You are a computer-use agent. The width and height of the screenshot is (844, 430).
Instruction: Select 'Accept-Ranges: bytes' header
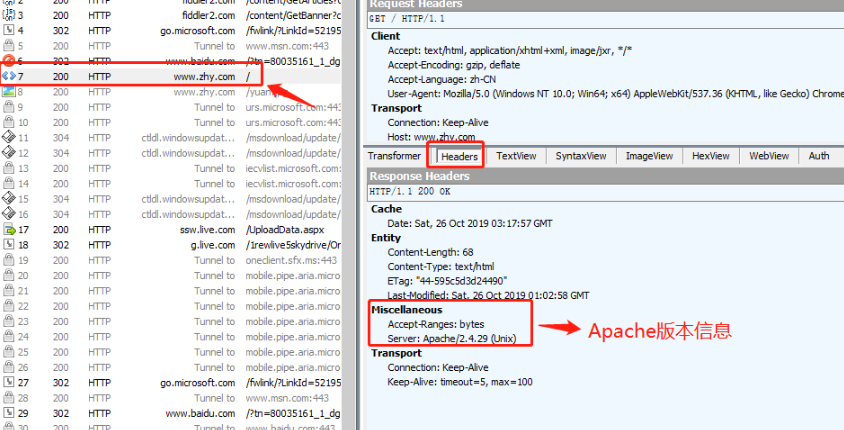point(435,325)
